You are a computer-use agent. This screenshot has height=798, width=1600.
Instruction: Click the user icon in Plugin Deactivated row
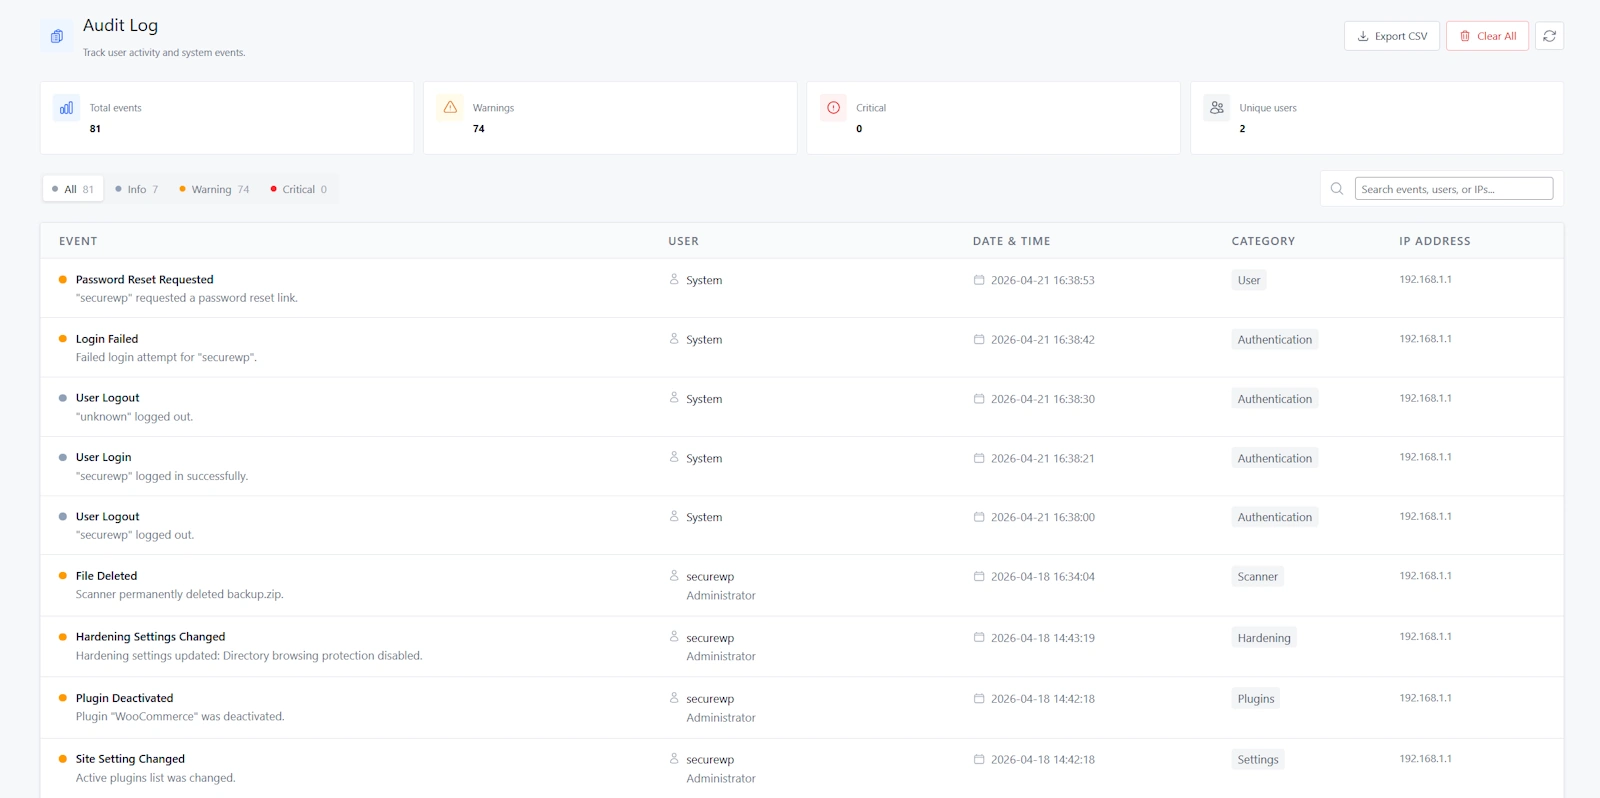point(674,697)
